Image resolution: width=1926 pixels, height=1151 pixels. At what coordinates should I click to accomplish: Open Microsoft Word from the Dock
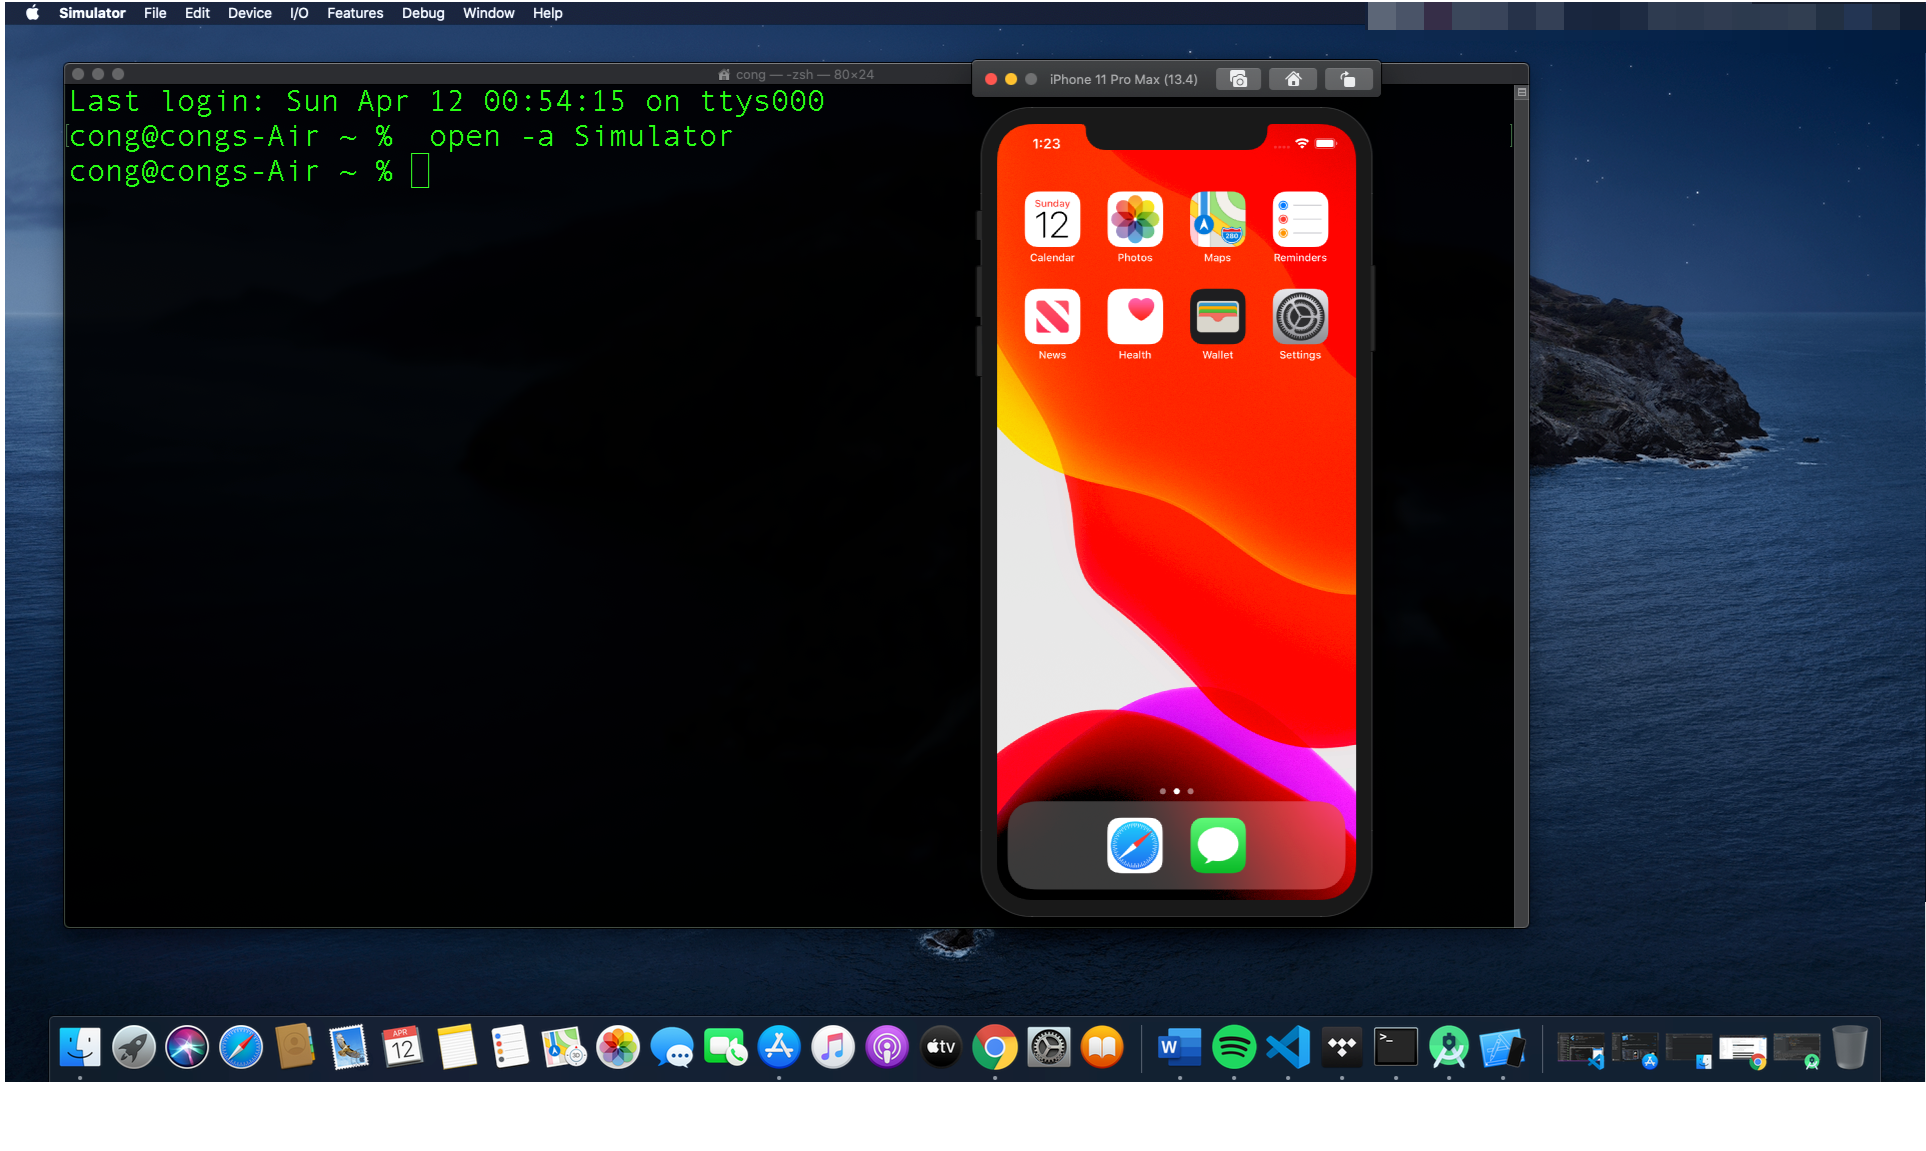click(x=1180, y=1048)
